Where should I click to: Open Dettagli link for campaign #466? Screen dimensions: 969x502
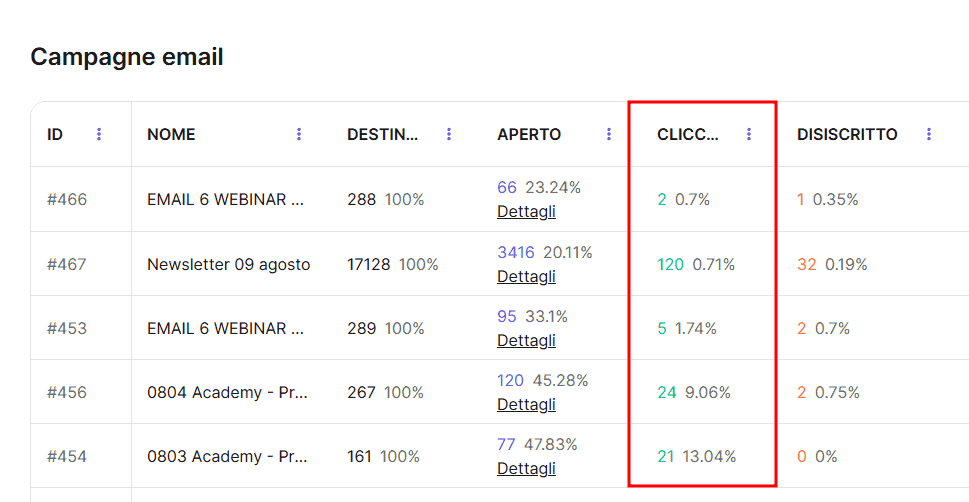point(527,211)
